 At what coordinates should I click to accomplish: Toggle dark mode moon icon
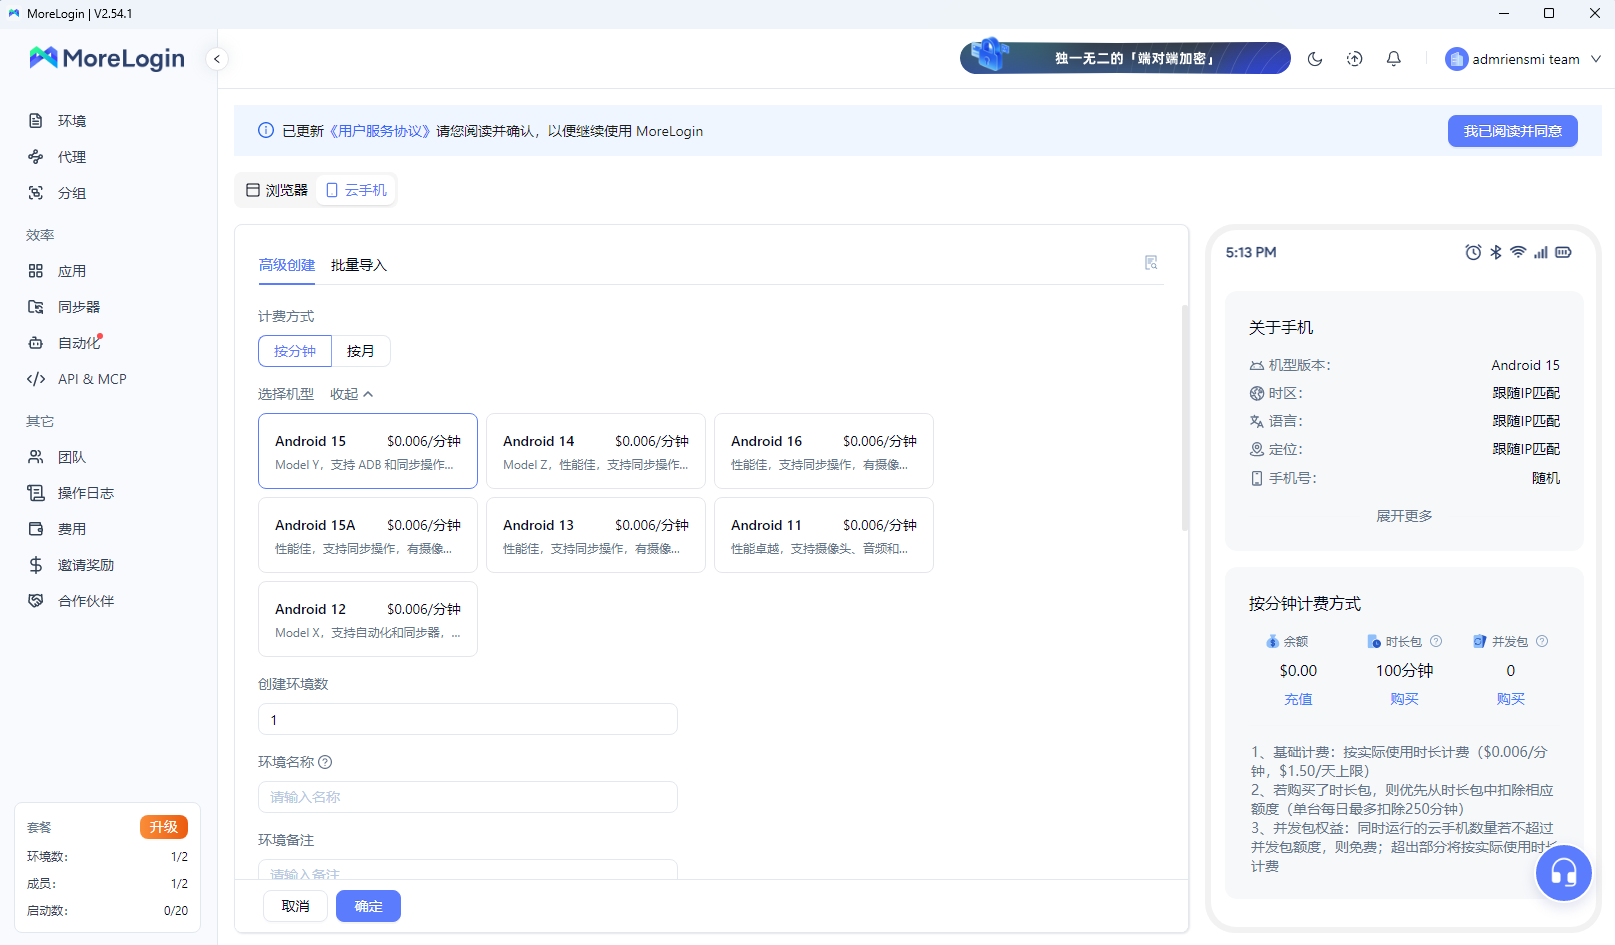coord(1315,59)
